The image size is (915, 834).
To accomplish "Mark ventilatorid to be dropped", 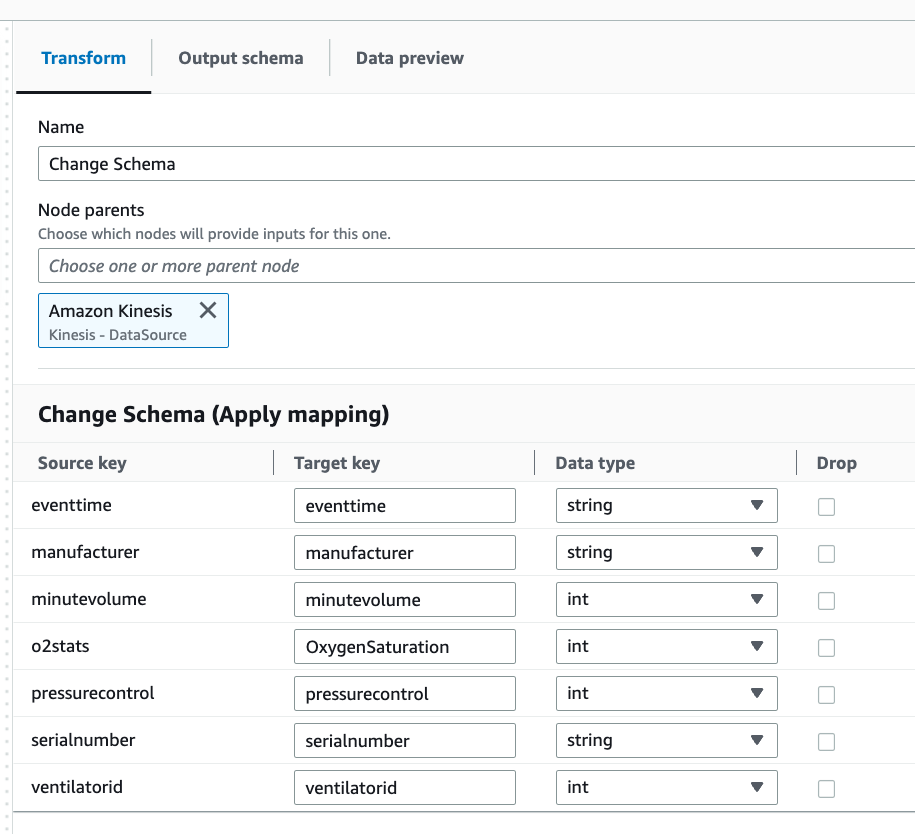I will [x=826, y=789].
